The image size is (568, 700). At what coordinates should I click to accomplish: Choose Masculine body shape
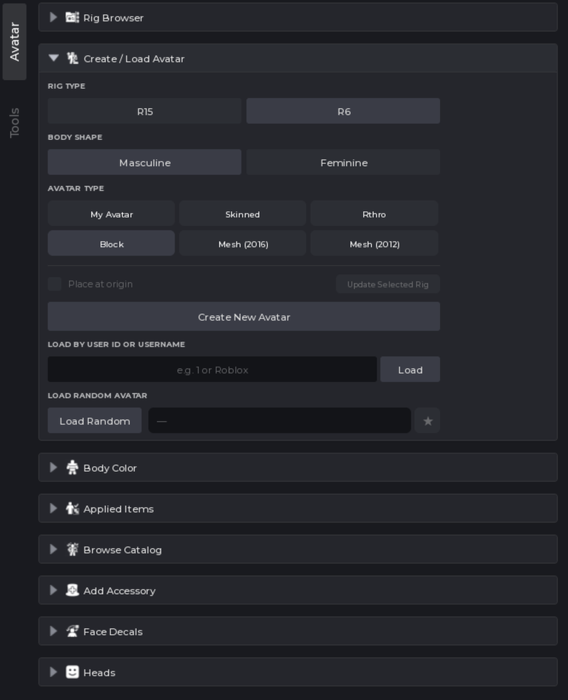point(145,162)
